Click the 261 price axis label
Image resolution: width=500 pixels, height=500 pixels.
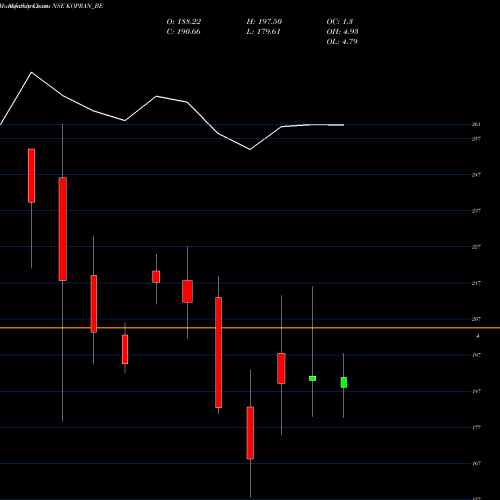pos(476,125)
